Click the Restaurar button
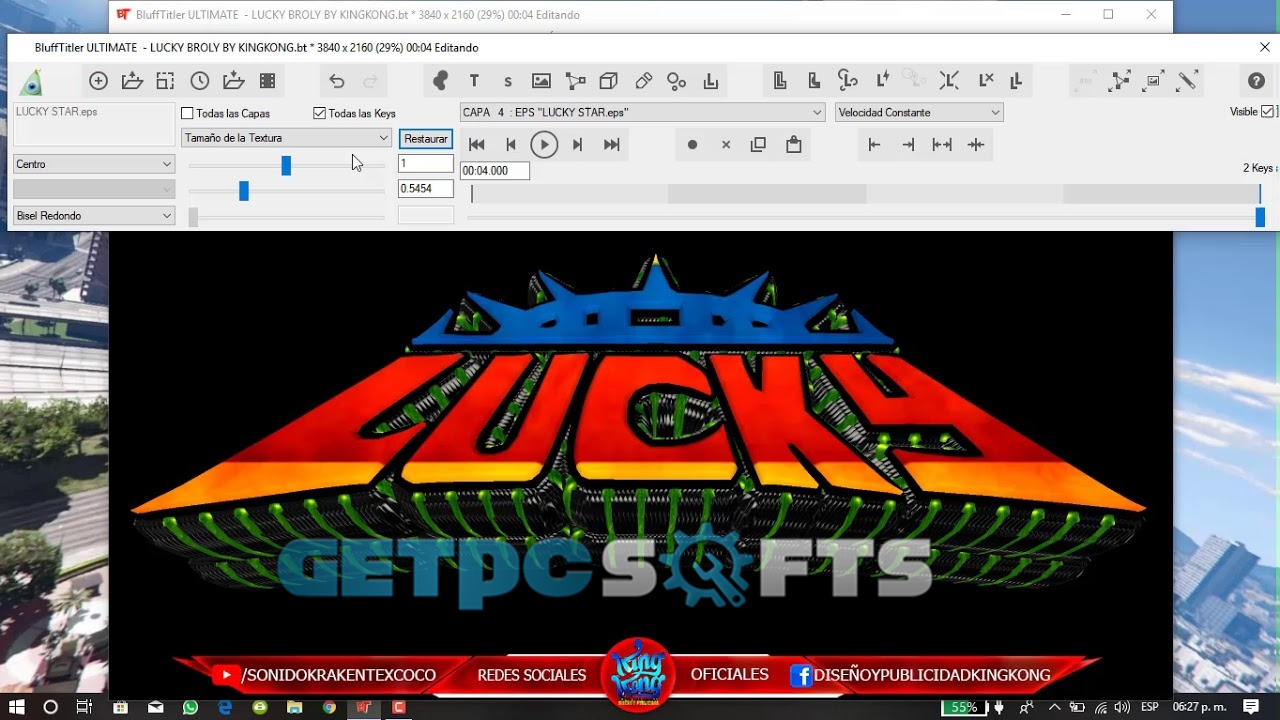This screenshot has height=720, width=1280. pyautogui.click(x=426, y=139)
